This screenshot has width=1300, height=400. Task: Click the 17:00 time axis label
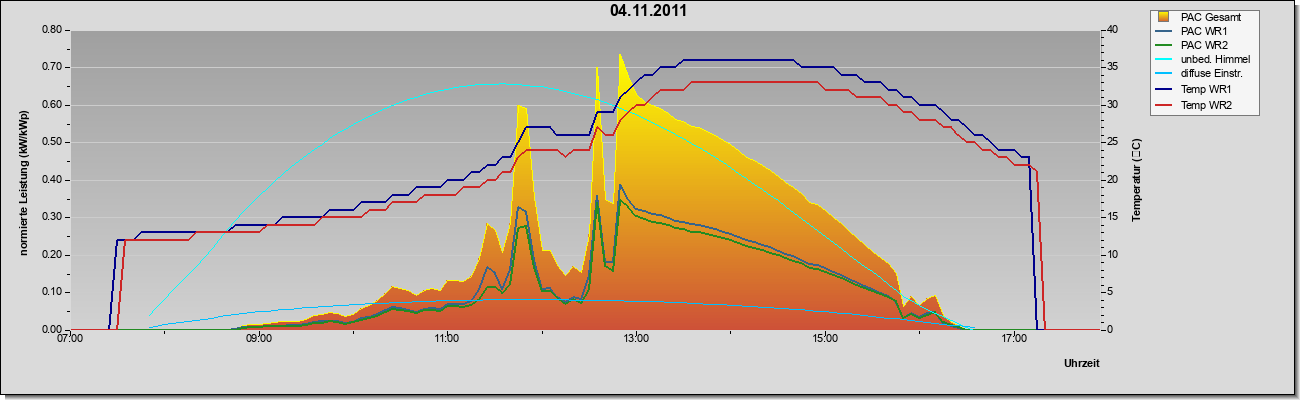[x=1012, y=340]
